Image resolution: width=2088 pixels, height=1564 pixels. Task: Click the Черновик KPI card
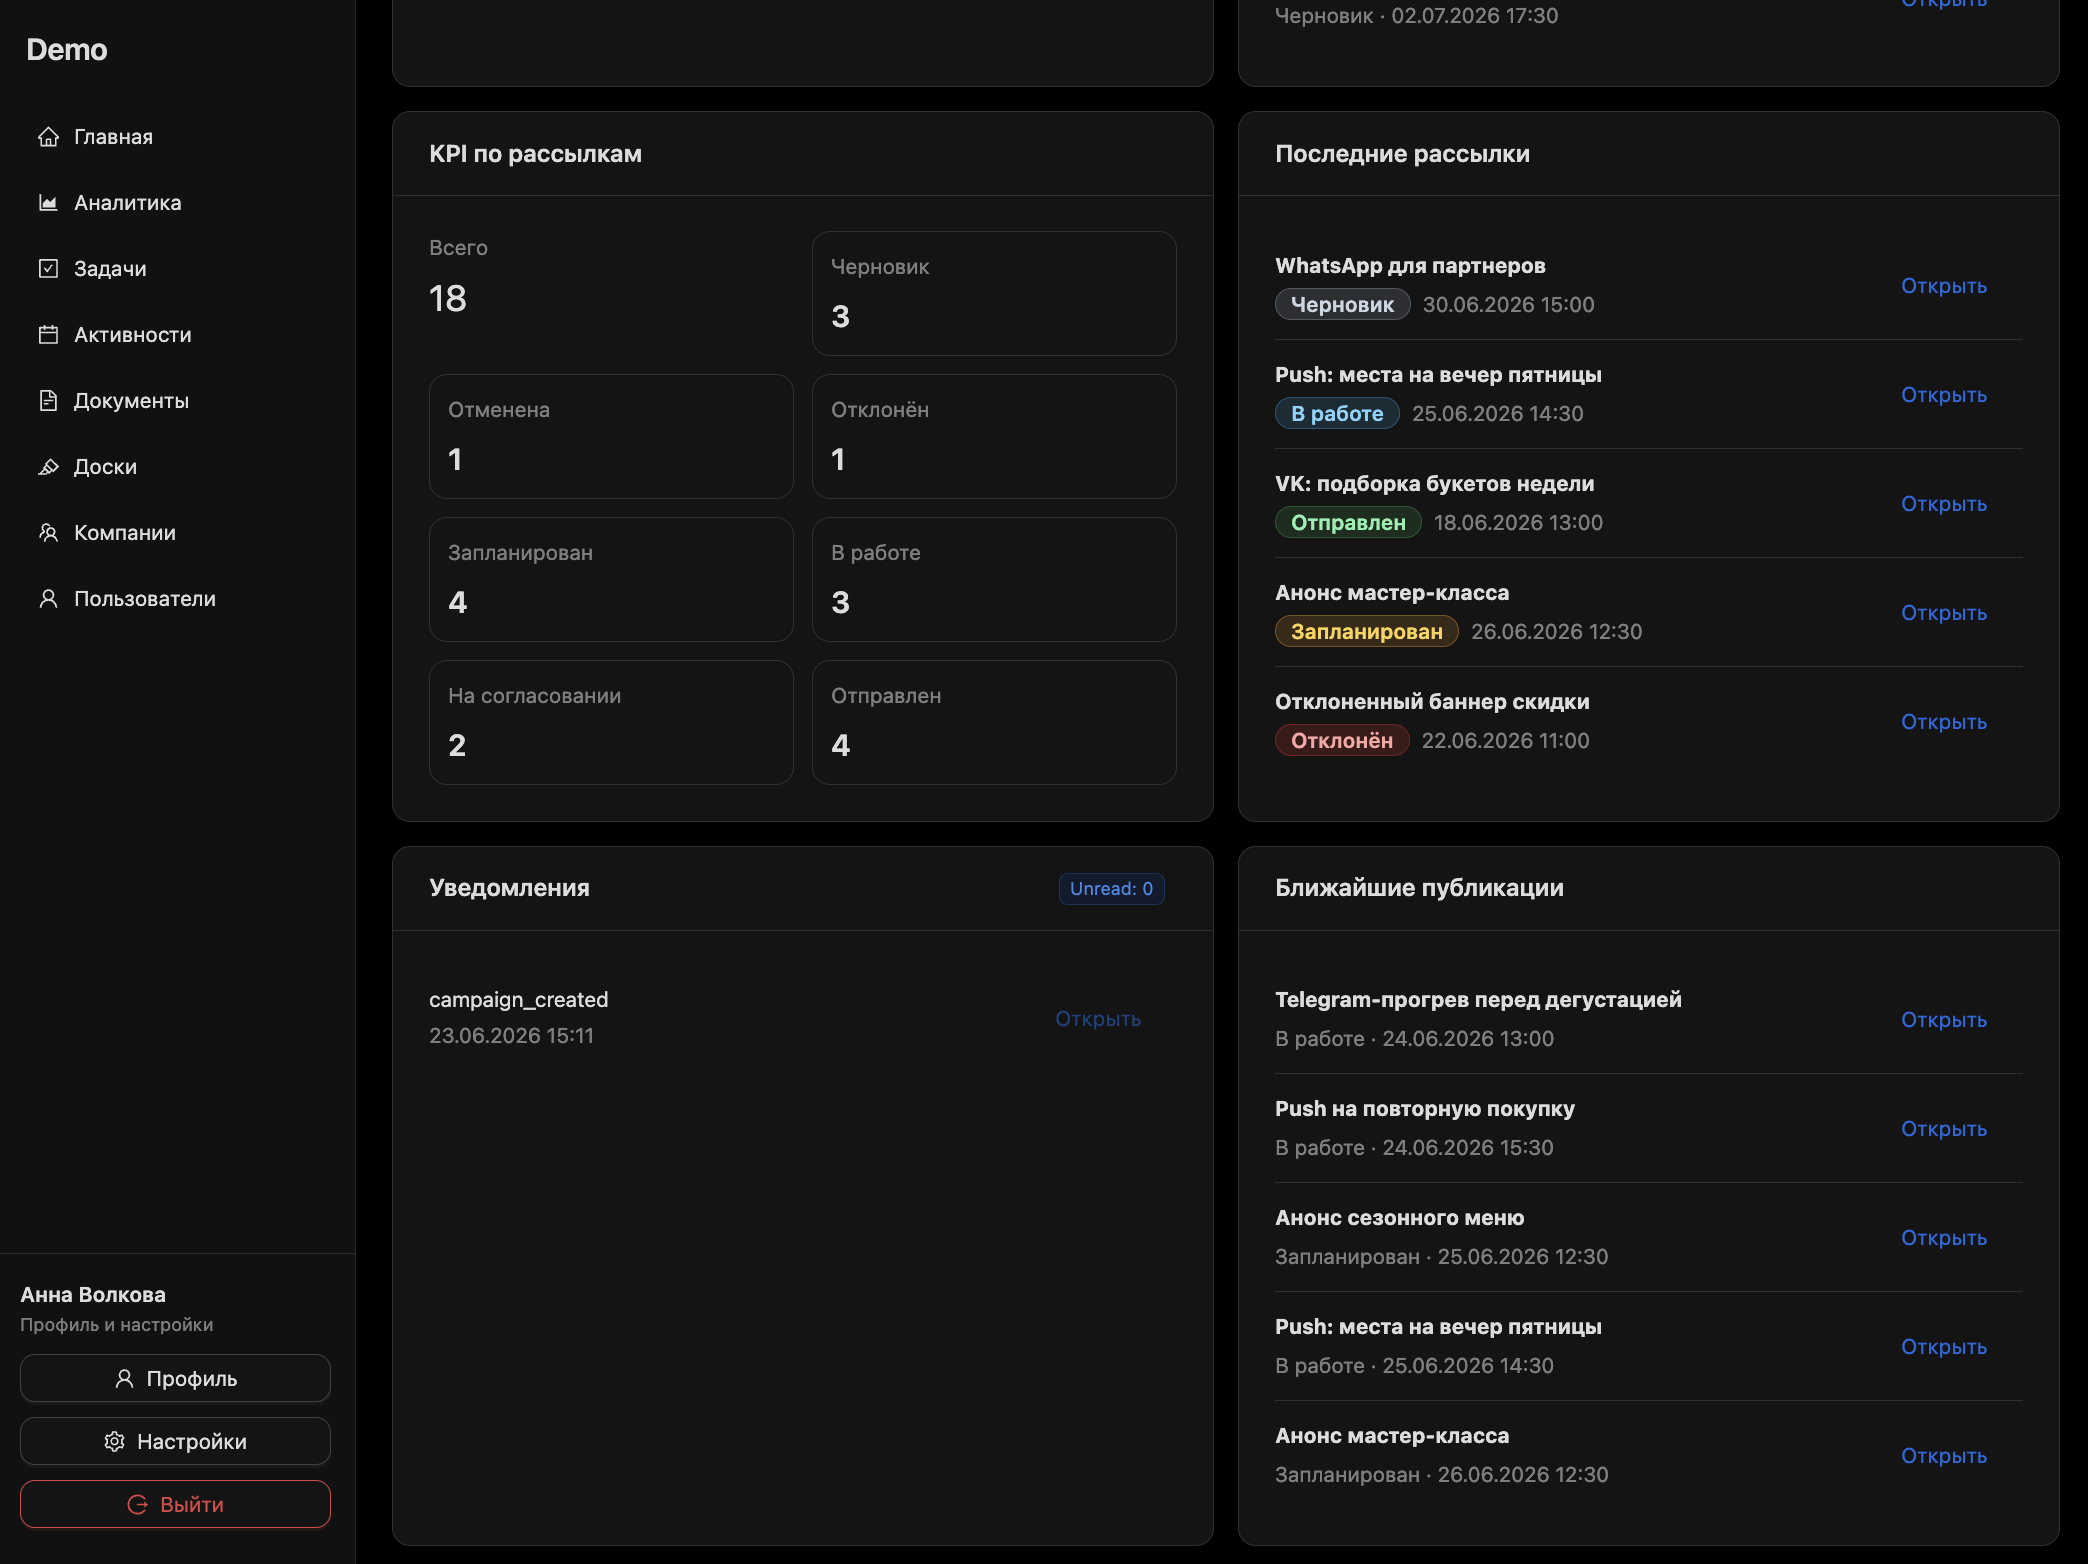[994, 294]
